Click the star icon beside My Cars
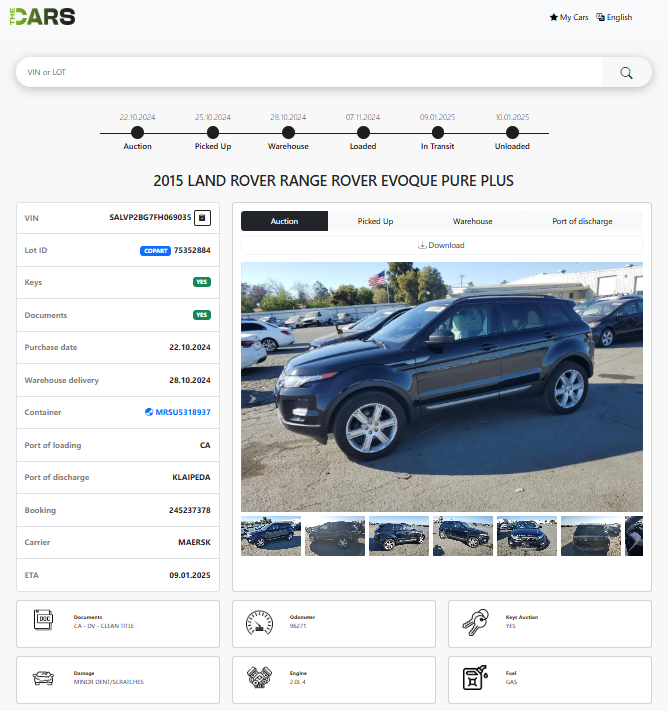 [553, 17]
